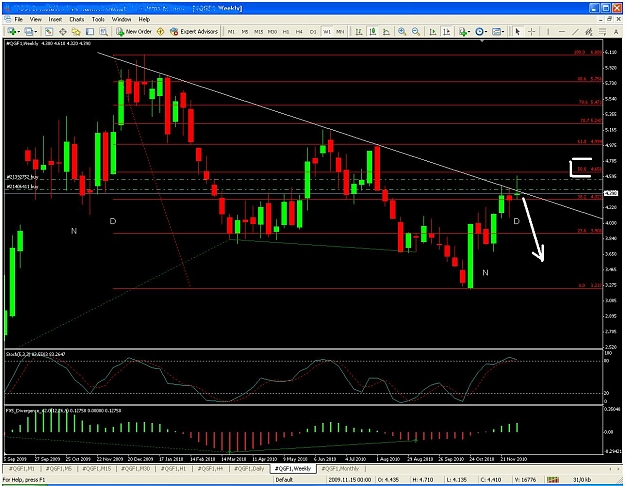This screenshot has height=486, width=625.
Task: Click the New Order button
Action: tap(134, 31)
